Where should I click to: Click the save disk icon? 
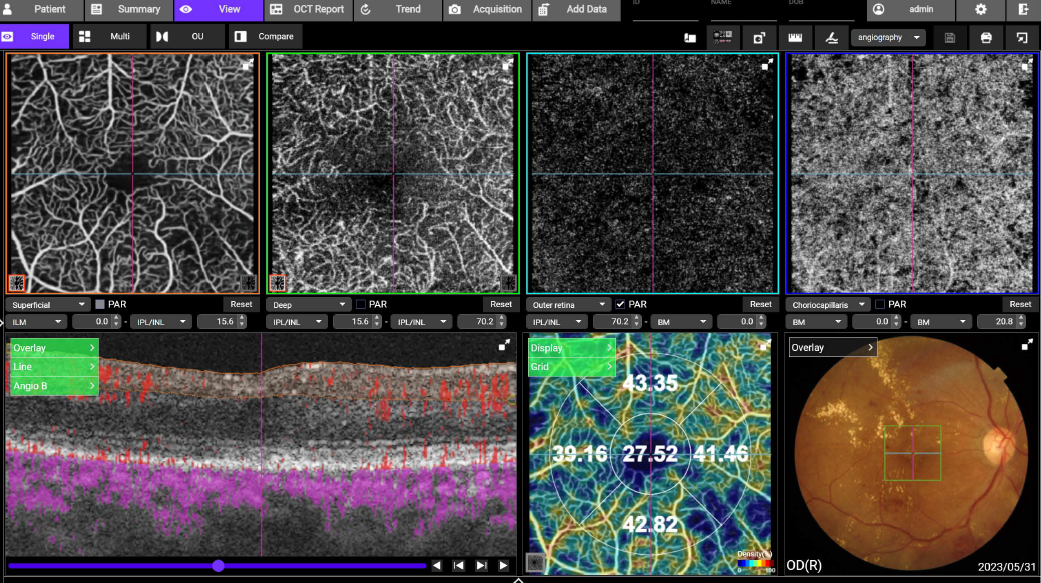(x=950, y=37)
